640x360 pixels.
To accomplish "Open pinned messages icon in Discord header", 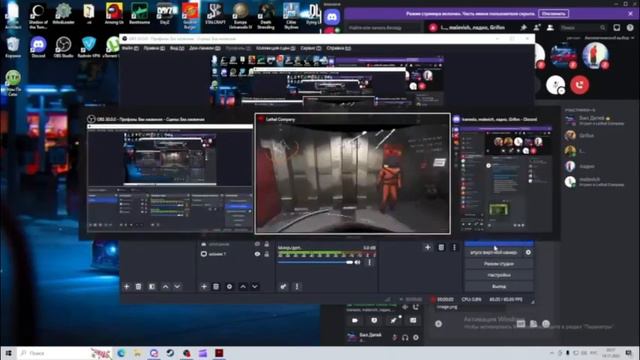I will point(523,28).
